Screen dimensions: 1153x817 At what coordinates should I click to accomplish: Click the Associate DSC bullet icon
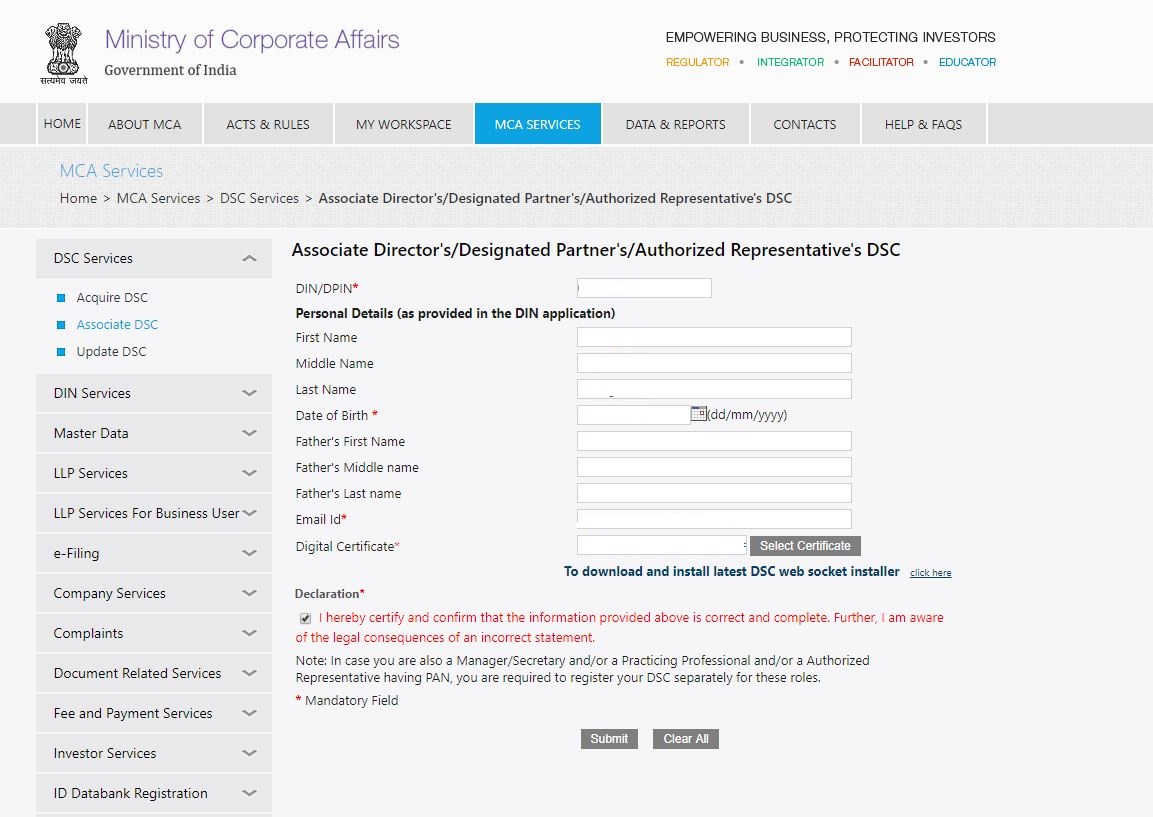(x=61, y=325)
